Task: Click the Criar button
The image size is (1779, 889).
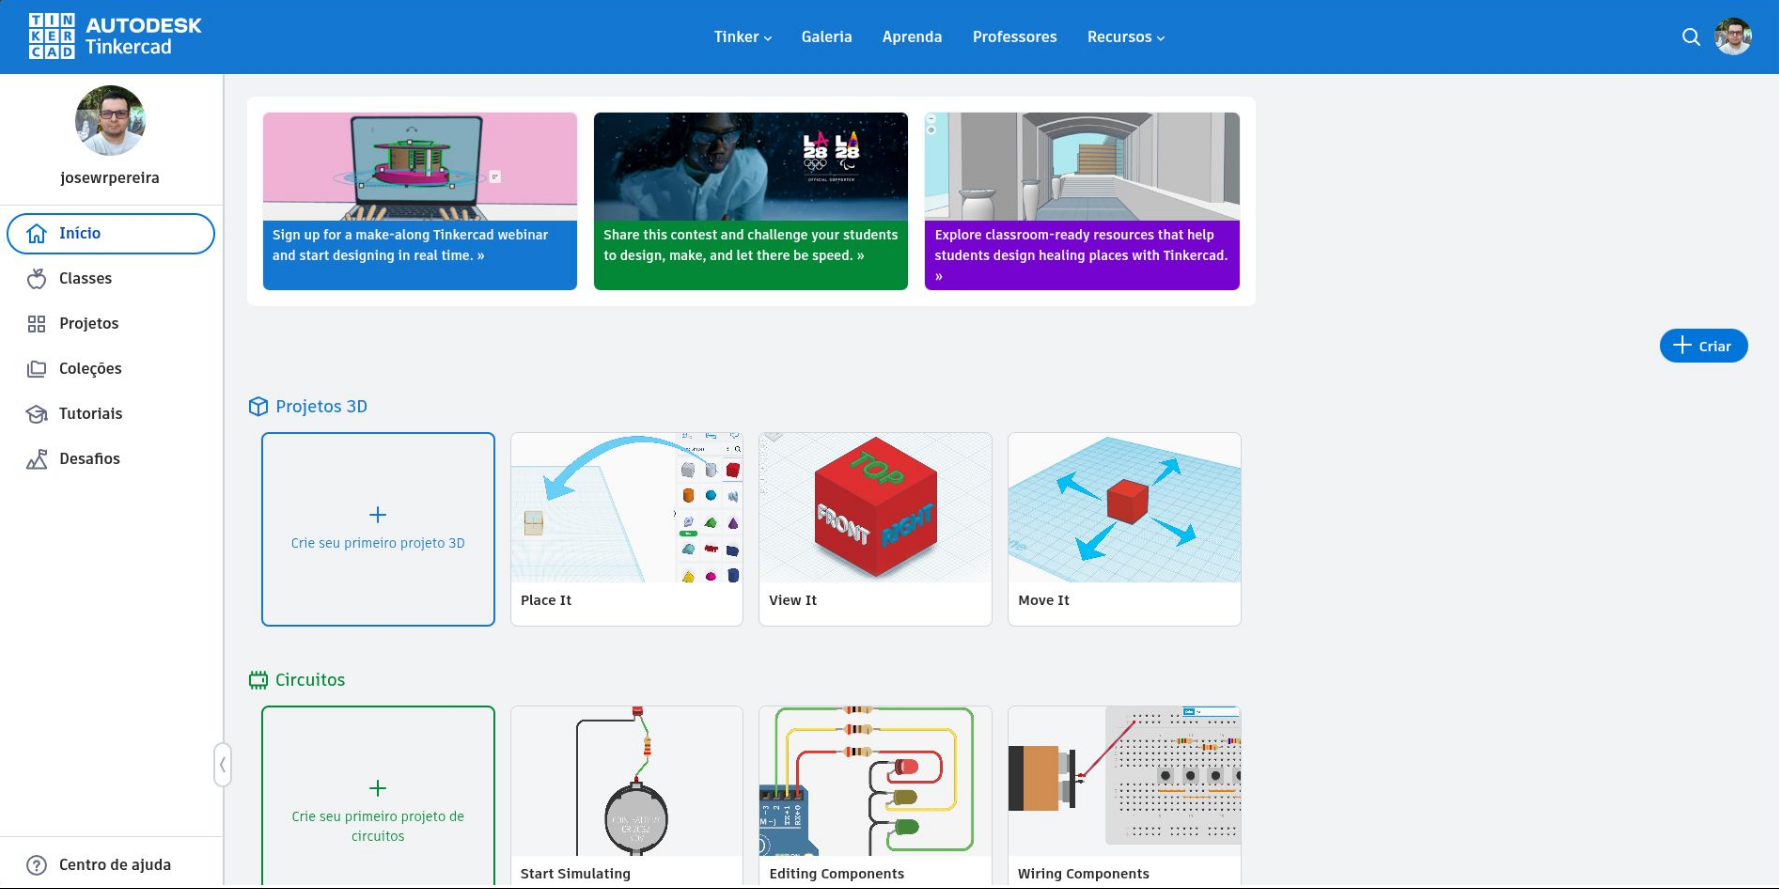Action: pyautogui.click(x=1704, y=346)
